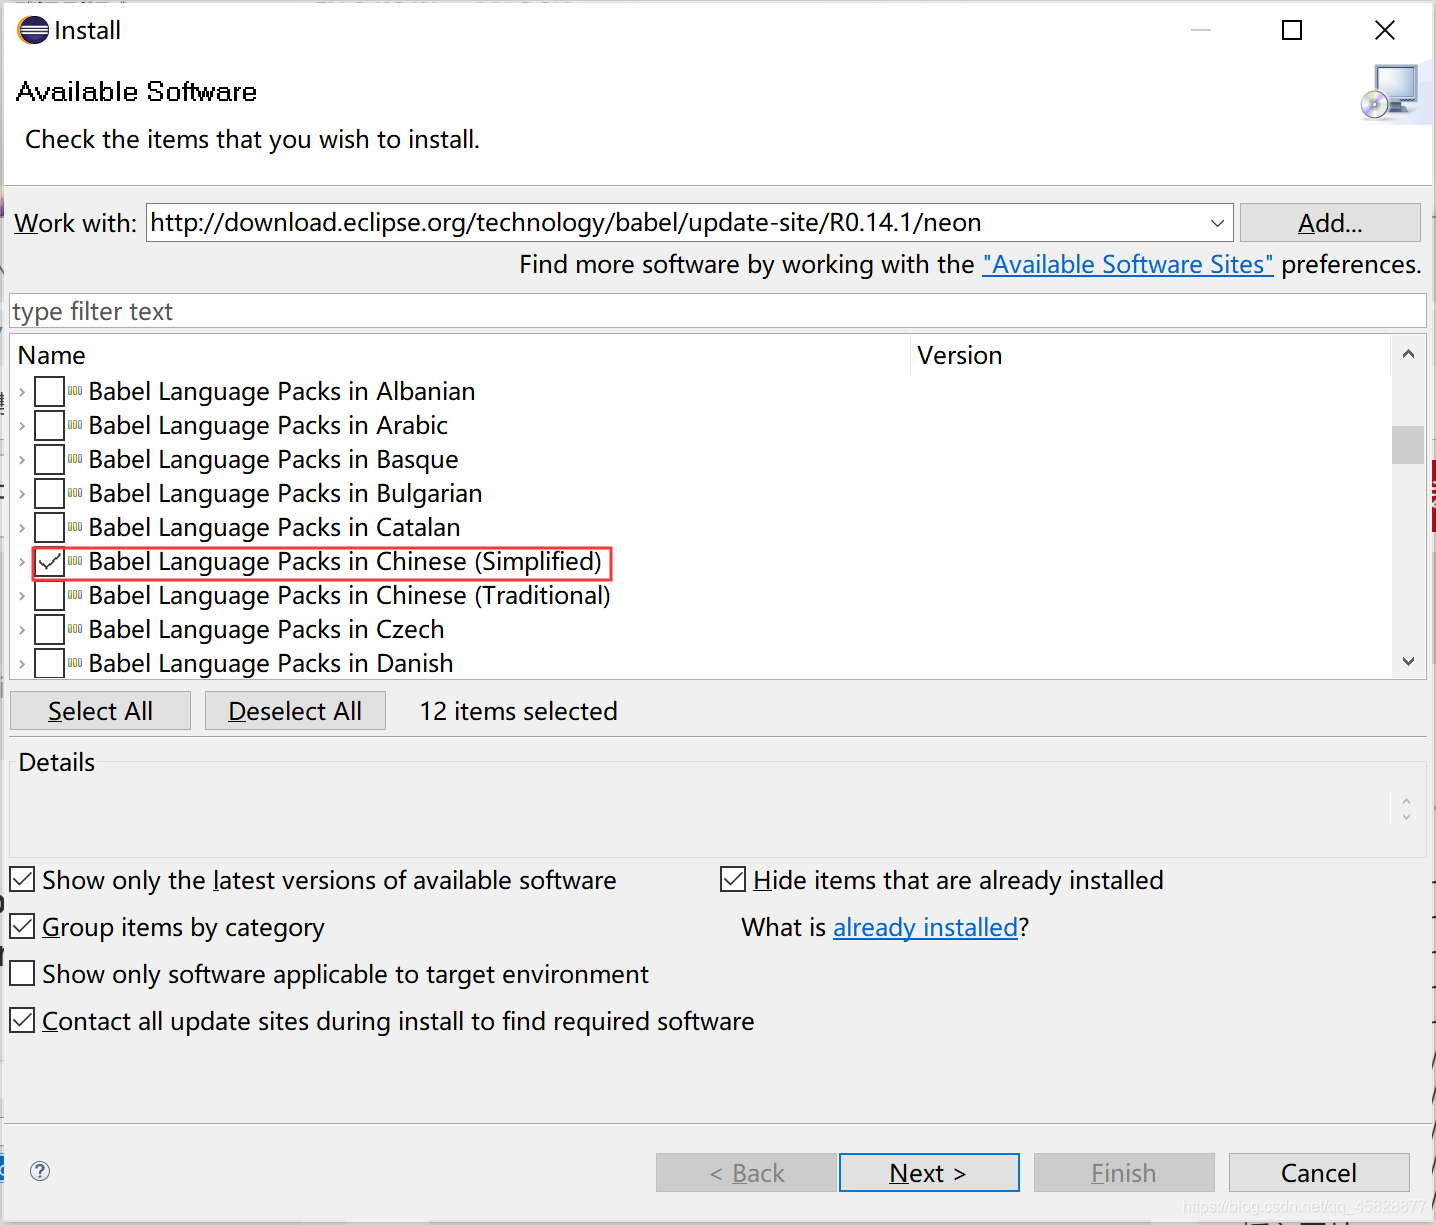This screenshot has width=1436, height=1225.
Task: Cancel the install dialog
Action: click(x=1319, y=1173)
